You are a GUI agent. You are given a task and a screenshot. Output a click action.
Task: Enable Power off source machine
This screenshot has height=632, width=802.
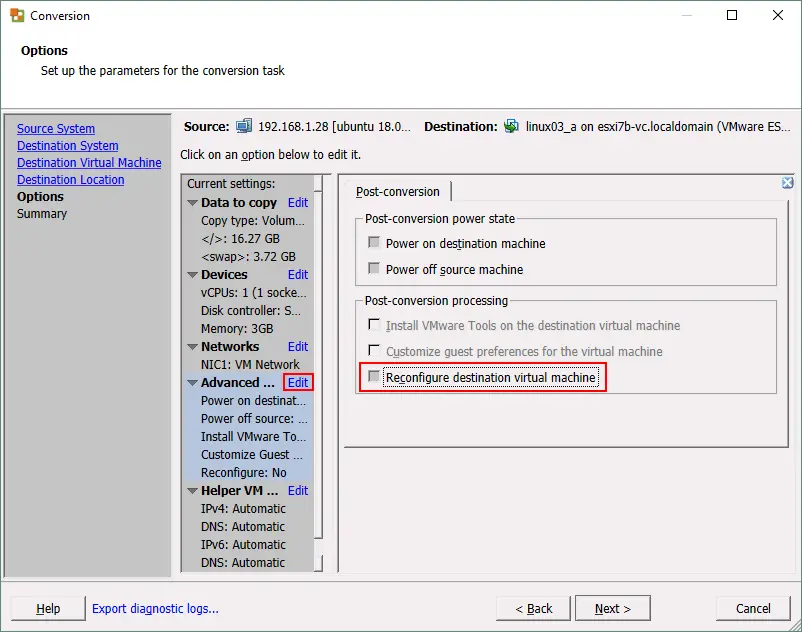click(374, 268)
